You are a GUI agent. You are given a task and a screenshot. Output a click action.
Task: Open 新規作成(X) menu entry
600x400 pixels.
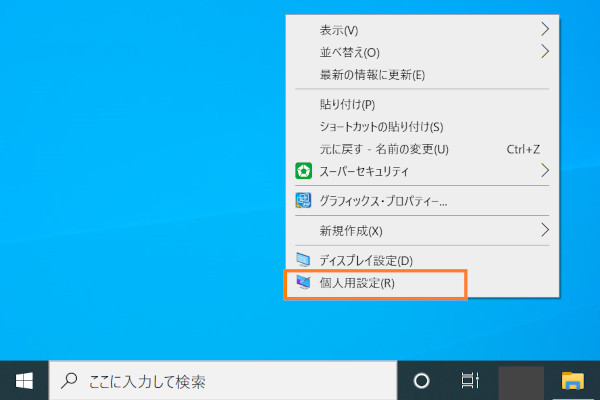tap(422, 230)
